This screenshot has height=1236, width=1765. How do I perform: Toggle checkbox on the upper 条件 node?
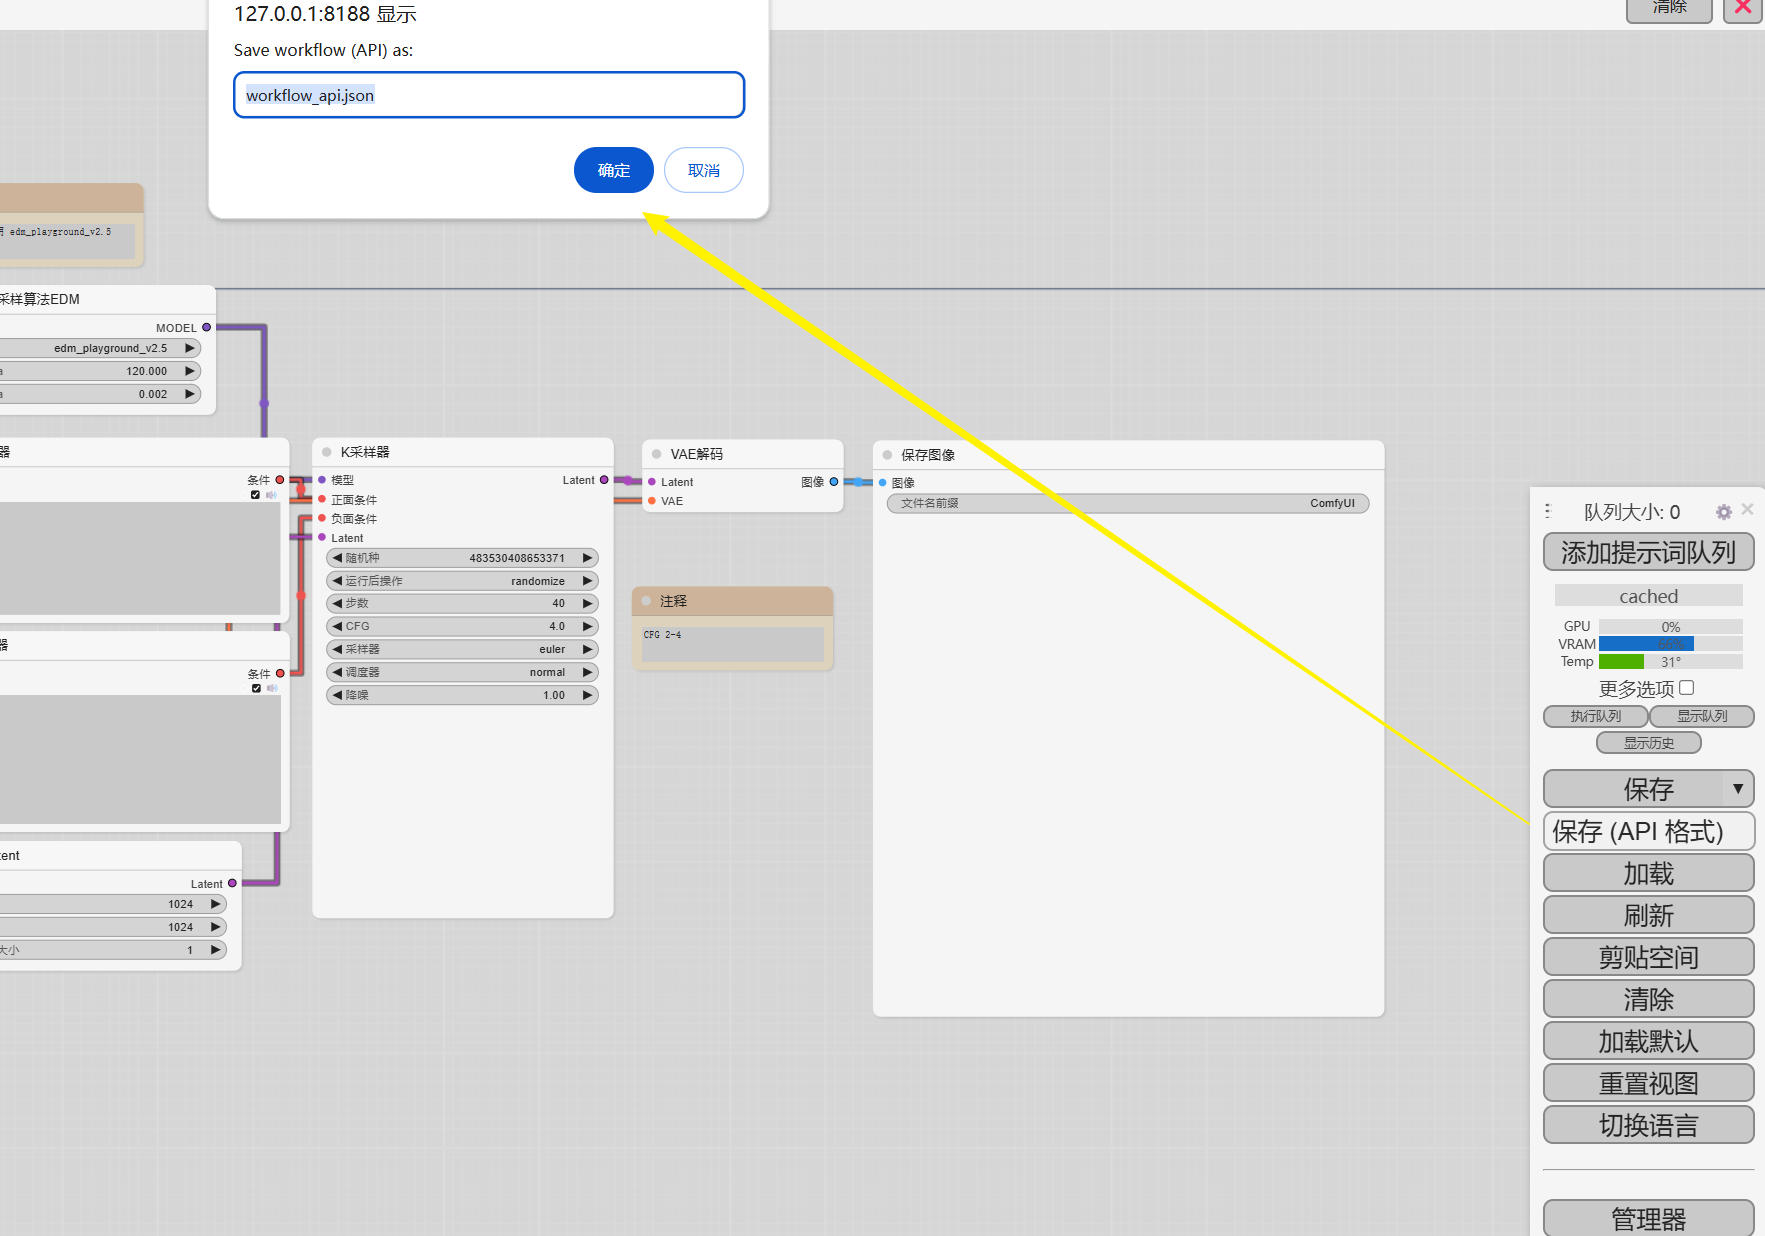click(255, 495)
